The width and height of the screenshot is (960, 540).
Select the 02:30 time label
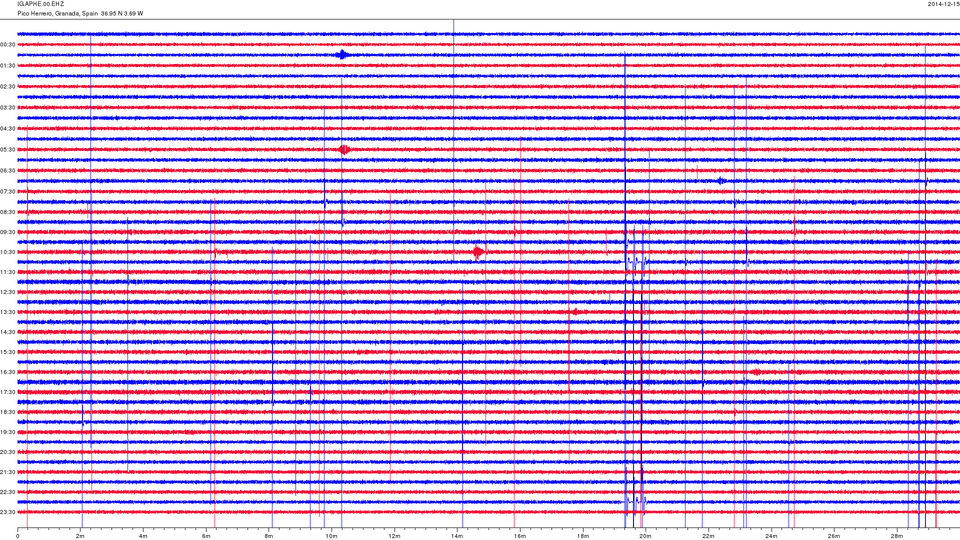click(x=8, y=87)
